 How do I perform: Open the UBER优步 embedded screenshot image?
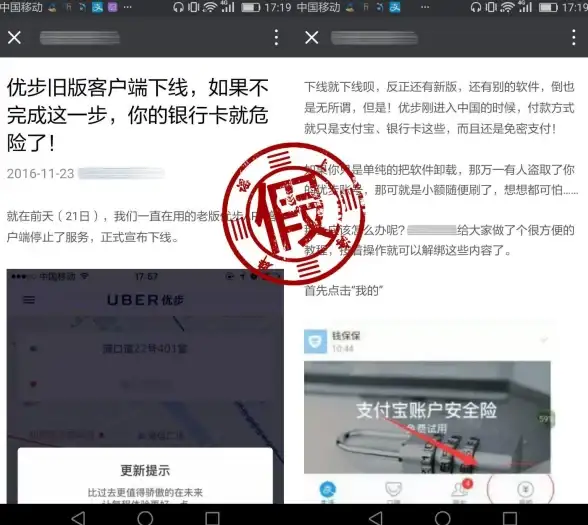click(x=145, y=386)
